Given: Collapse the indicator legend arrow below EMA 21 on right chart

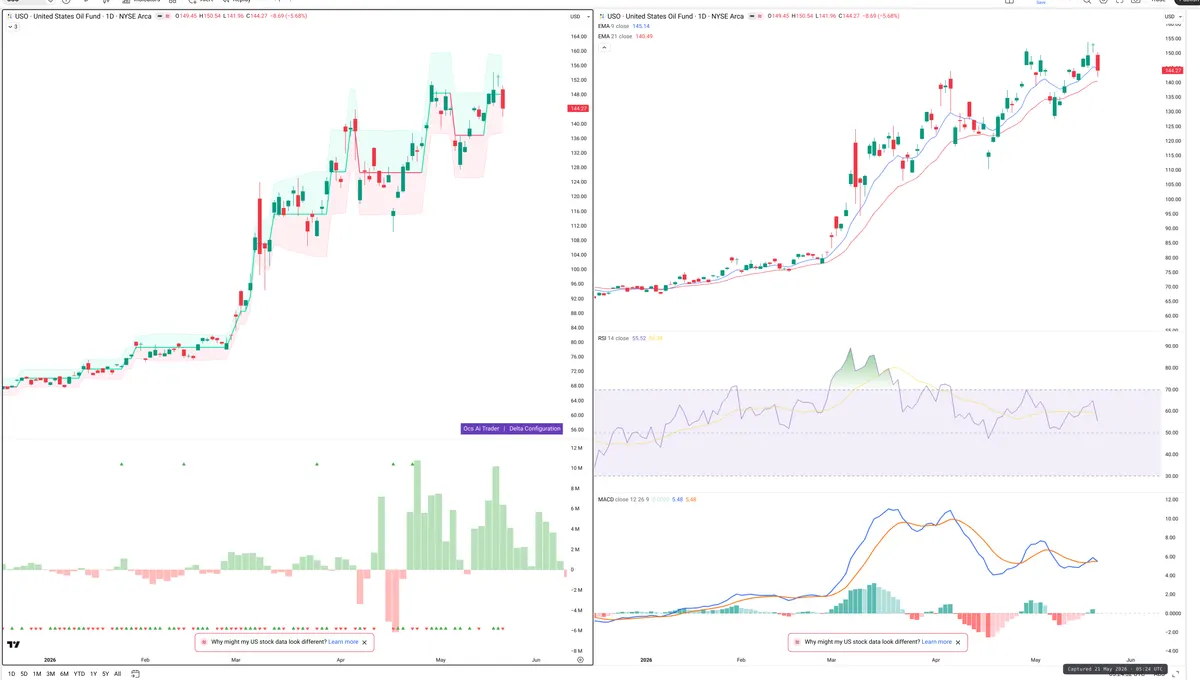Looking at the screenshot, I should (x=605, y=47).
